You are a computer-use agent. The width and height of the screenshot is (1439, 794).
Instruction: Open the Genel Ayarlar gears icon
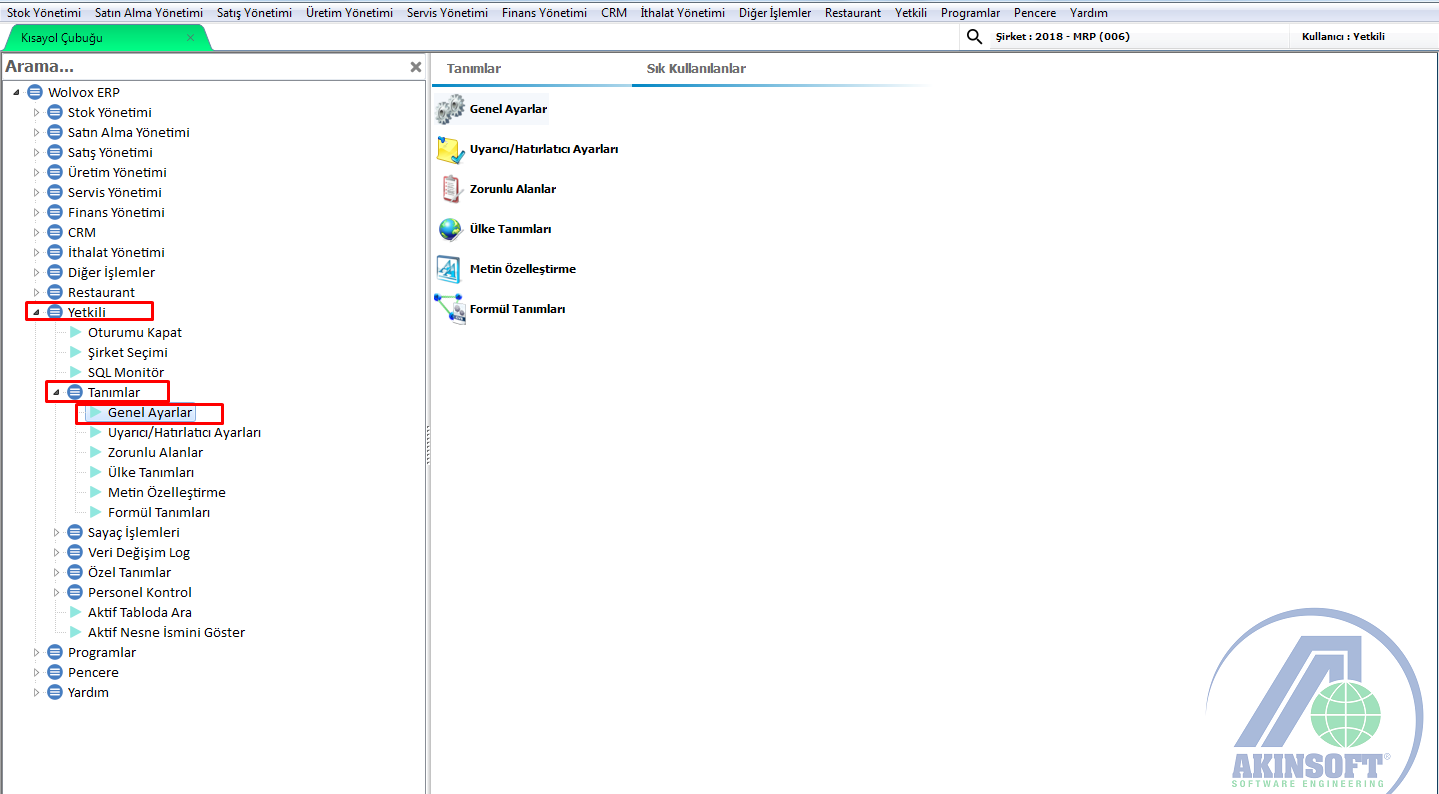(450, 109)
